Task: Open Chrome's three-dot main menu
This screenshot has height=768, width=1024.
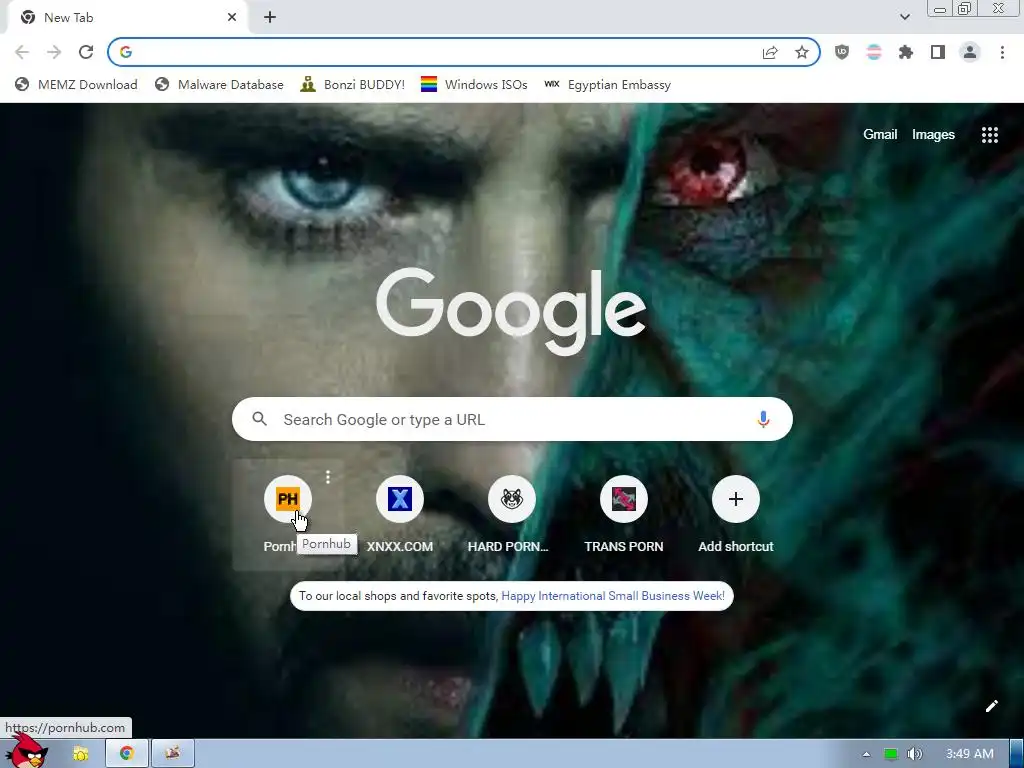Action: 1002,52
